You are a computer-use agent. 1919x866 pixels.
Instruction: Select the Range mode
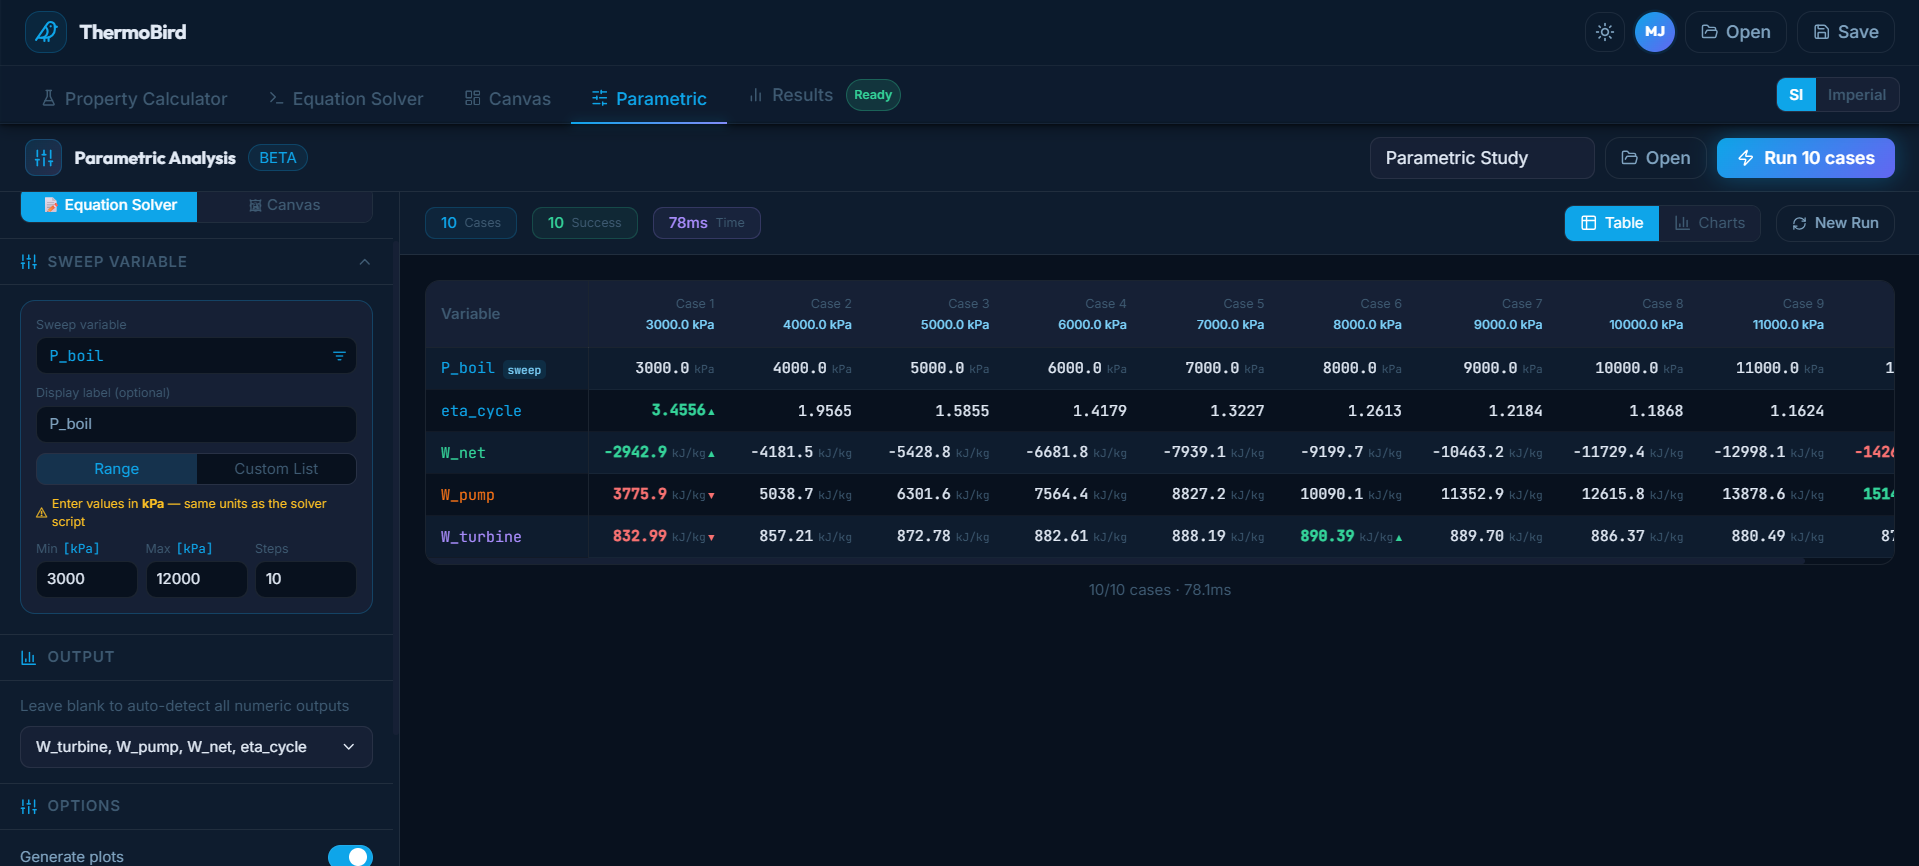coord(117,469)
